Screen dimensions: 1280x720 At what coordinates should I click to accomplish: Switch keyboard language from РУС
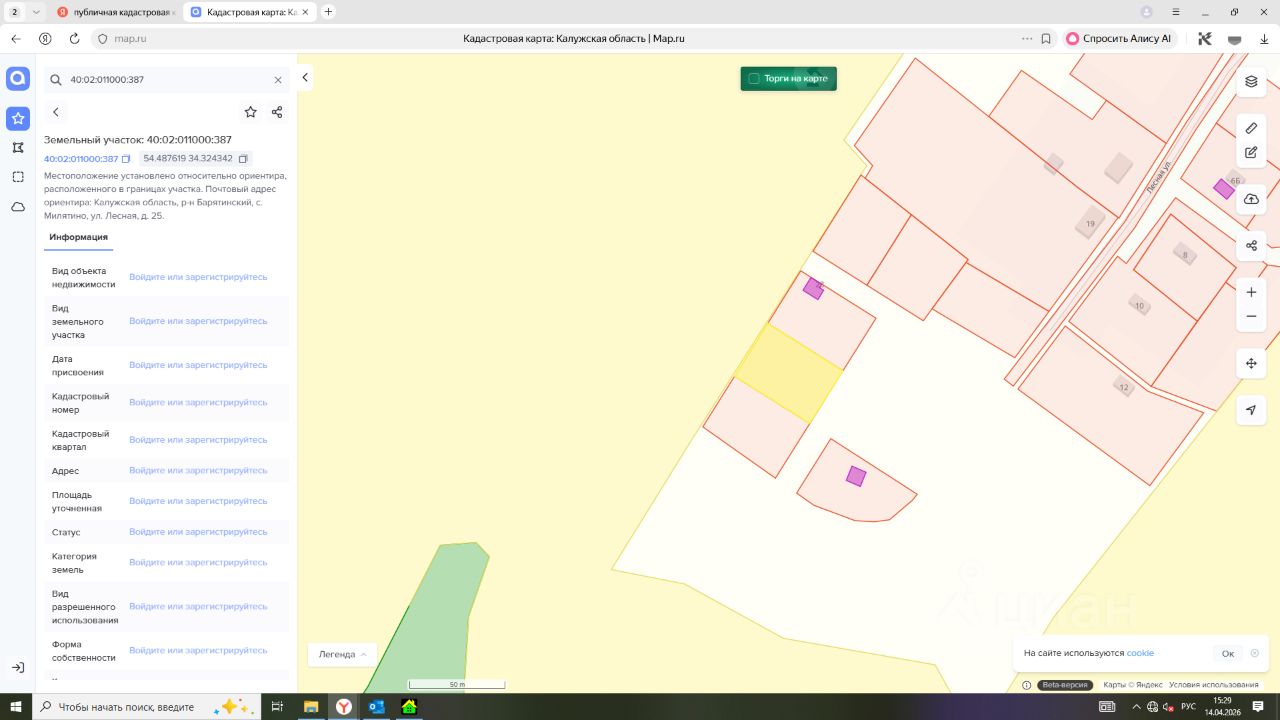click(1188, 707)
